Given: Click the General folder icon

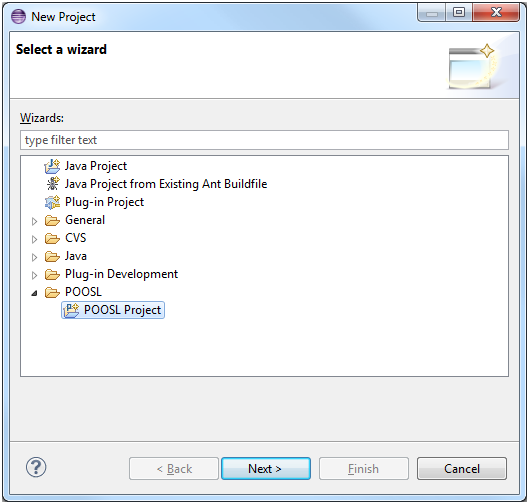Looking at the screenshot, I should pyautogui.click(x=52, y=220).
